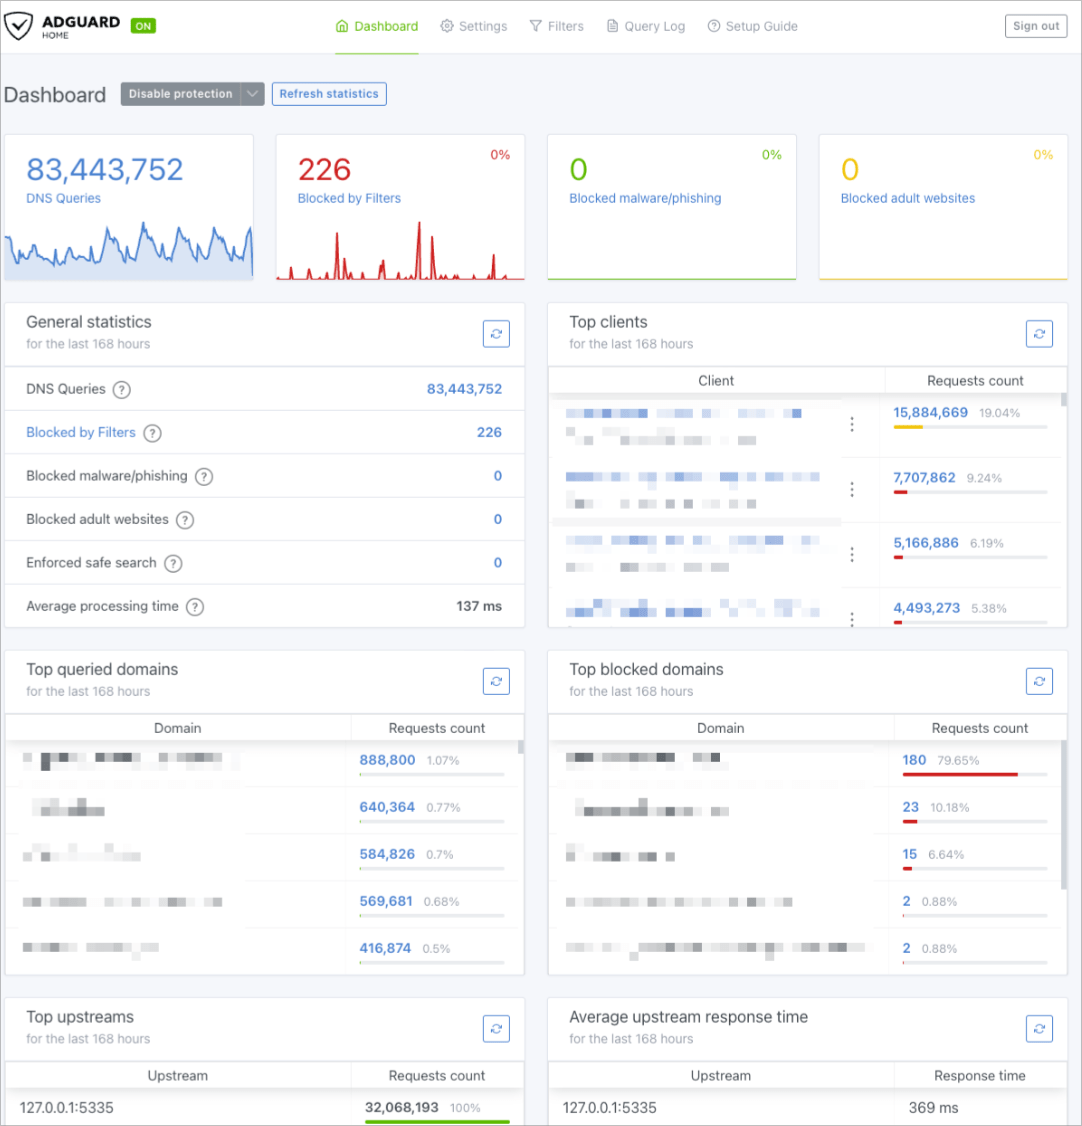Open the Settings menu
This screenshot has height=1126, width=1082.
(x=473, y=27)
